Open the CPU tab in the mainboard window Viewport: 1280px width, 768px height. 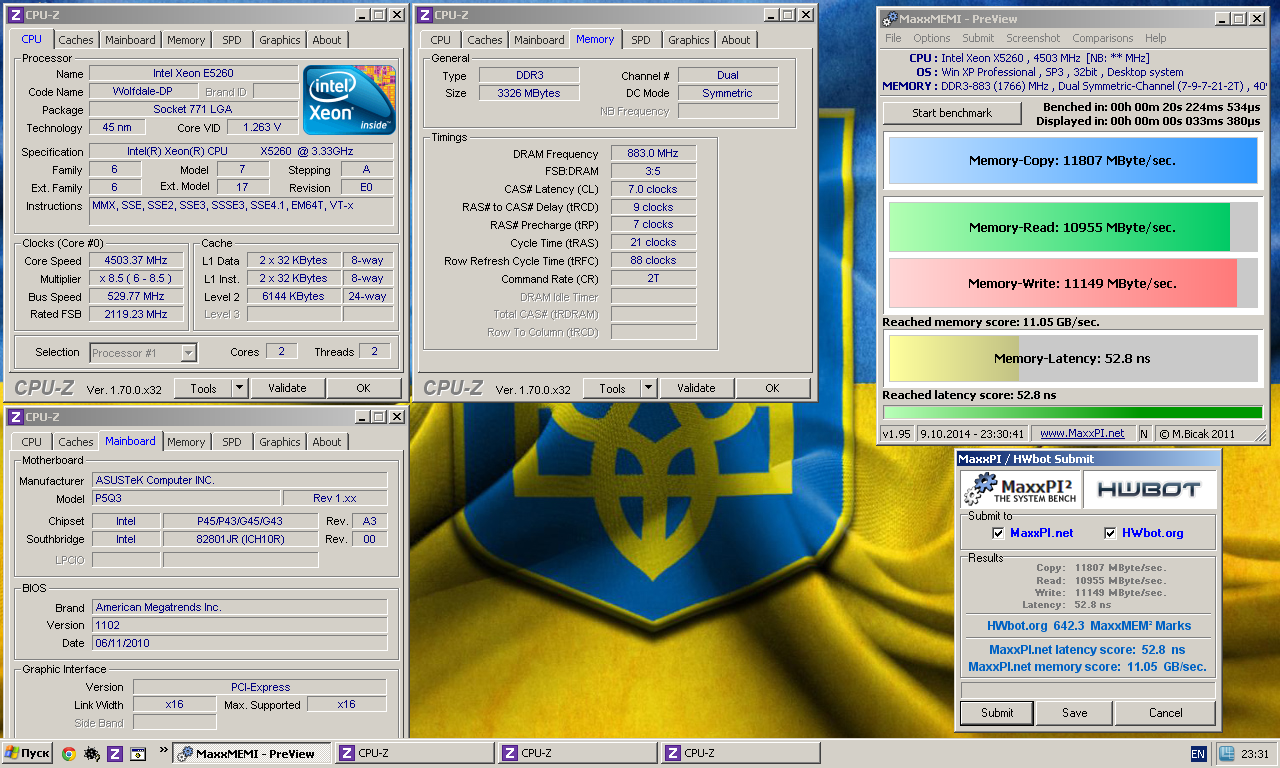pos(32,442)
